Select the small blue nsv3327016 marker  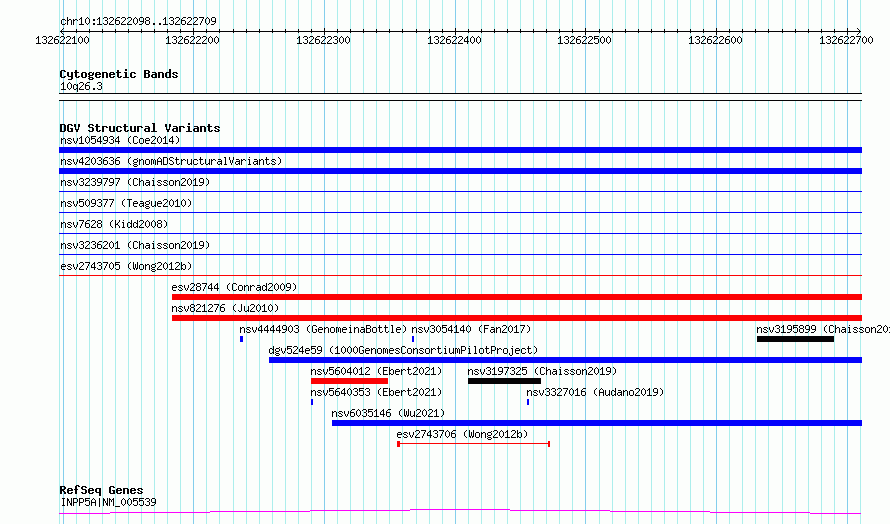pos(528,402)
